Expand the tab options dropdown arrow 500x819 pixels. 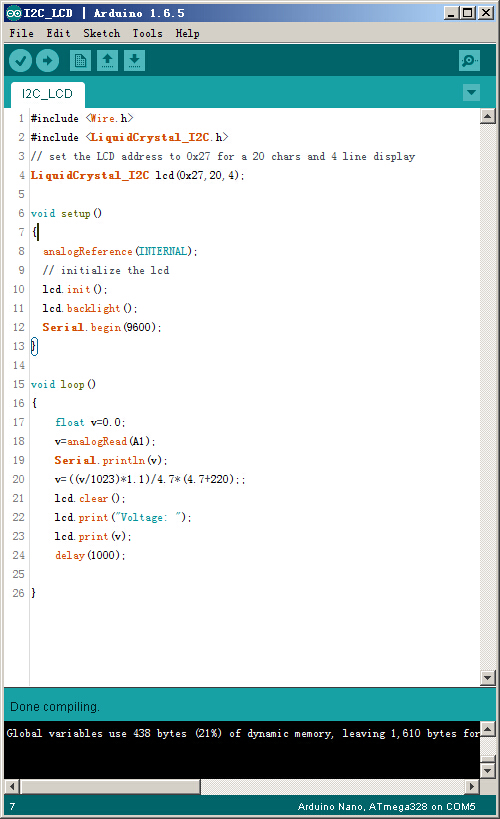click(471, 93)
